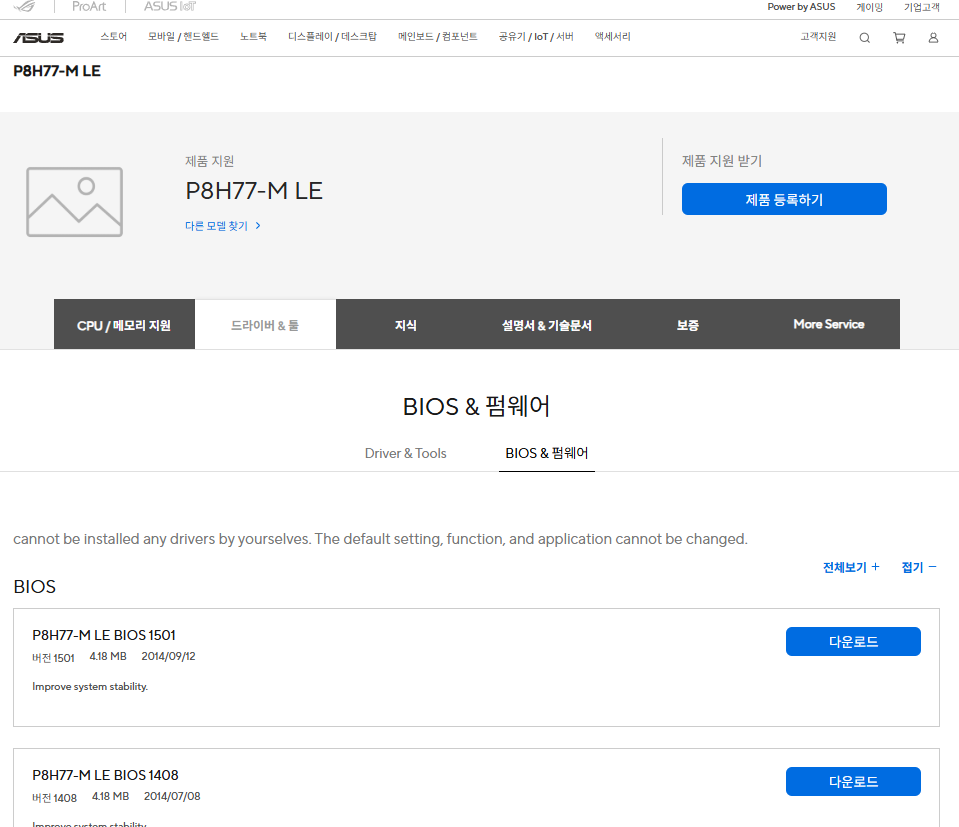Switch to the 지식 tab
This screenshot has width=959, height=827.
406,324
